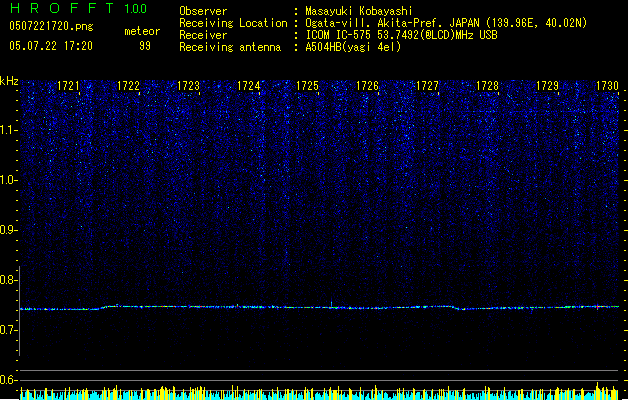Viewport: 629px width, 400px height.
Task: Click the 1723 time marker
Action: [x=188, y=86]
